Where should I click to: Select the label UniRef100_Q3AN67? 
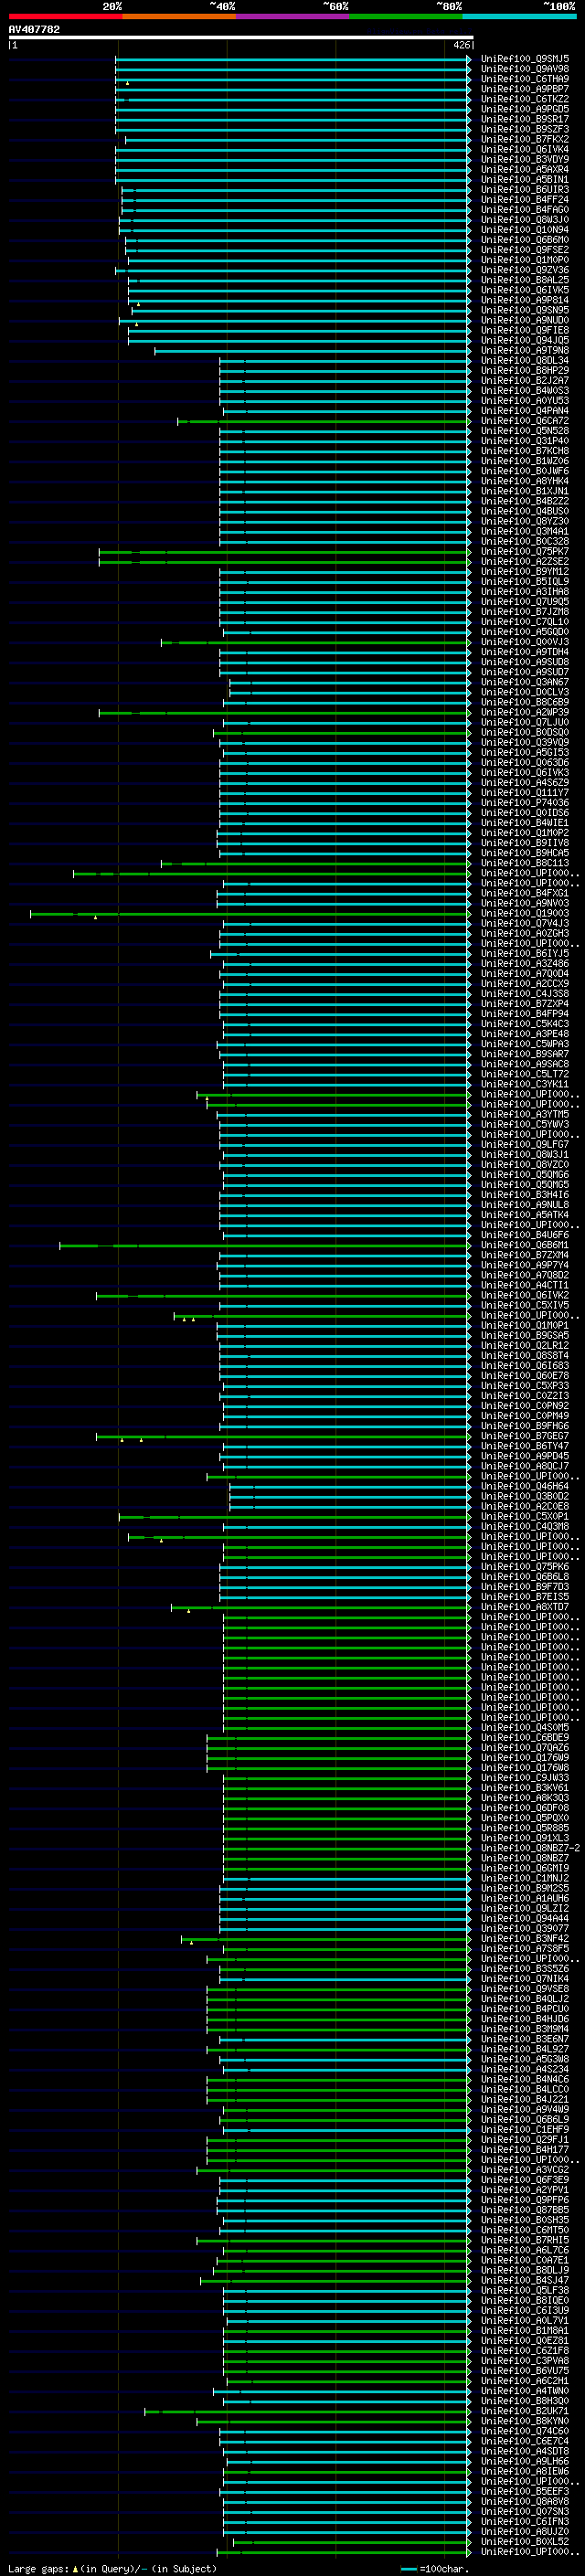tap(524, 682)
